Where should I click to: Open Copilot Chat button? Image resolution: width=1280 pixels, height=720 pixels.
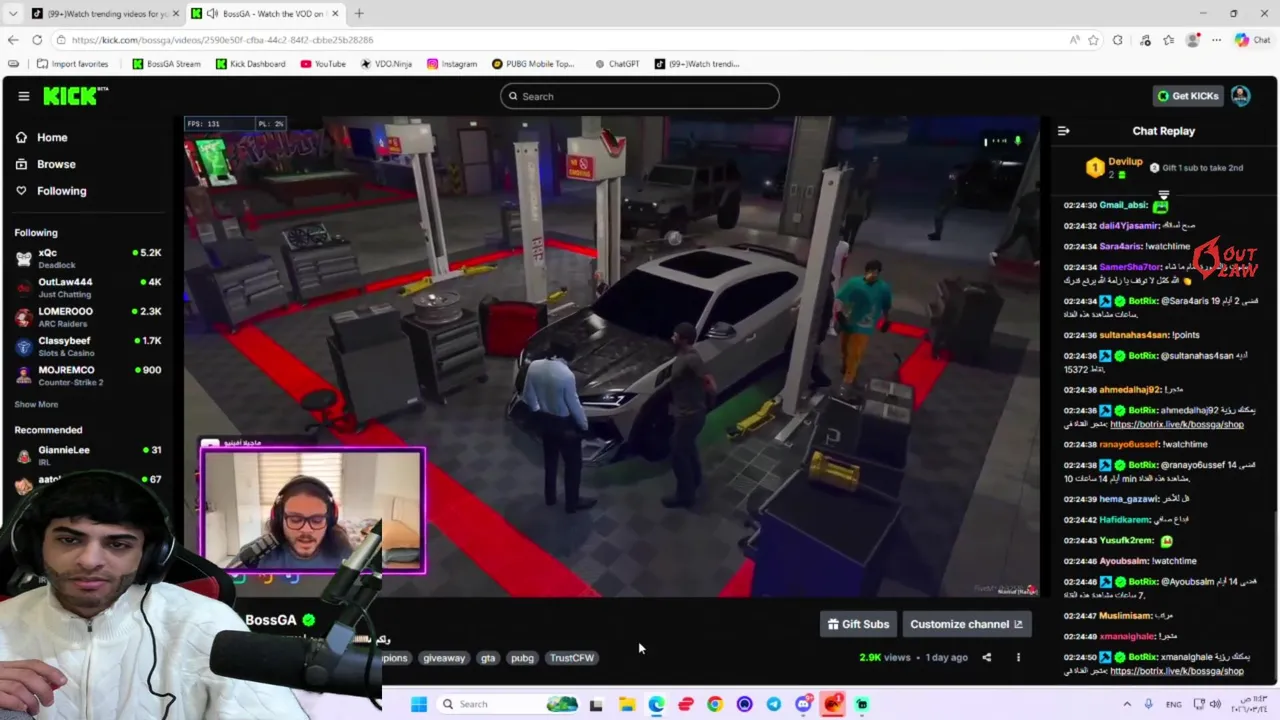point(1252,40)
